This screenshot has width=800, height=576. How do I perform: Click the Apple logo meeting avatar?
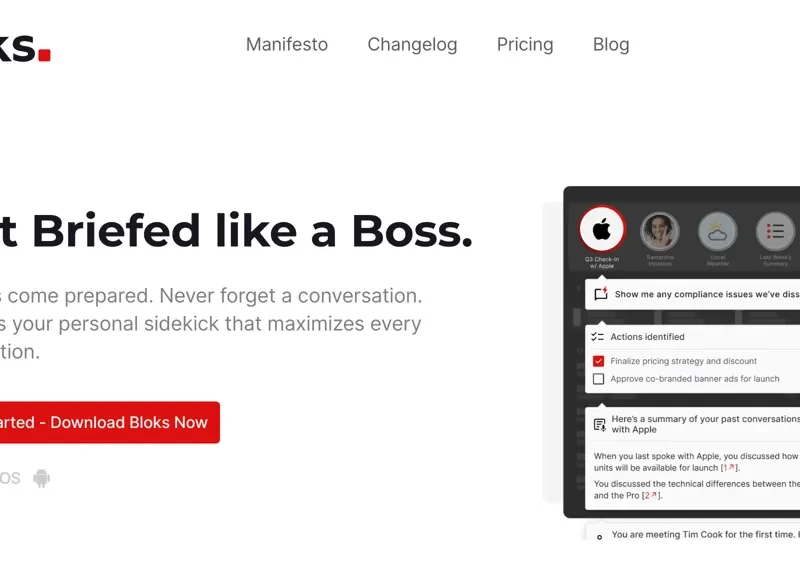pyautogui.click(x=602, y=231)
